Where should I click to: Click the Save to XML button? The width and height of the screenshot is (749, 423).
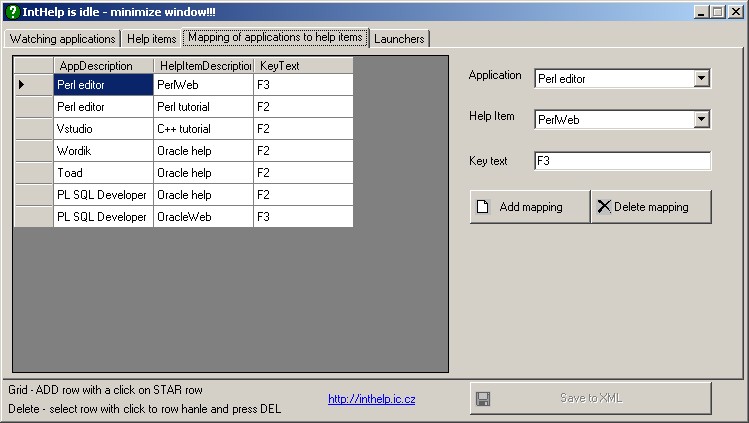tap(590, 398)
